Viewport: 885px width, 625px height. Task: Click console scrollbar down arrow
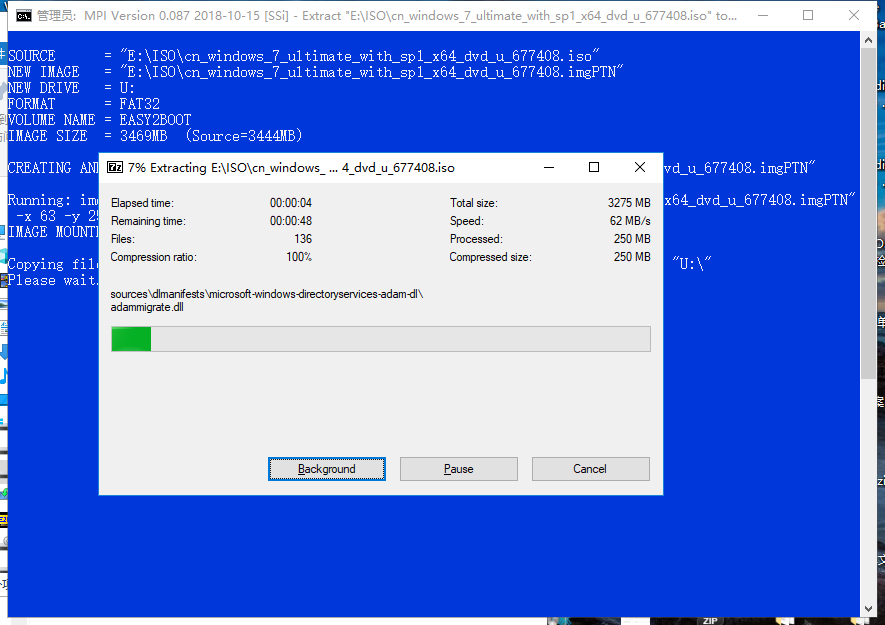(x=868, y=609)
